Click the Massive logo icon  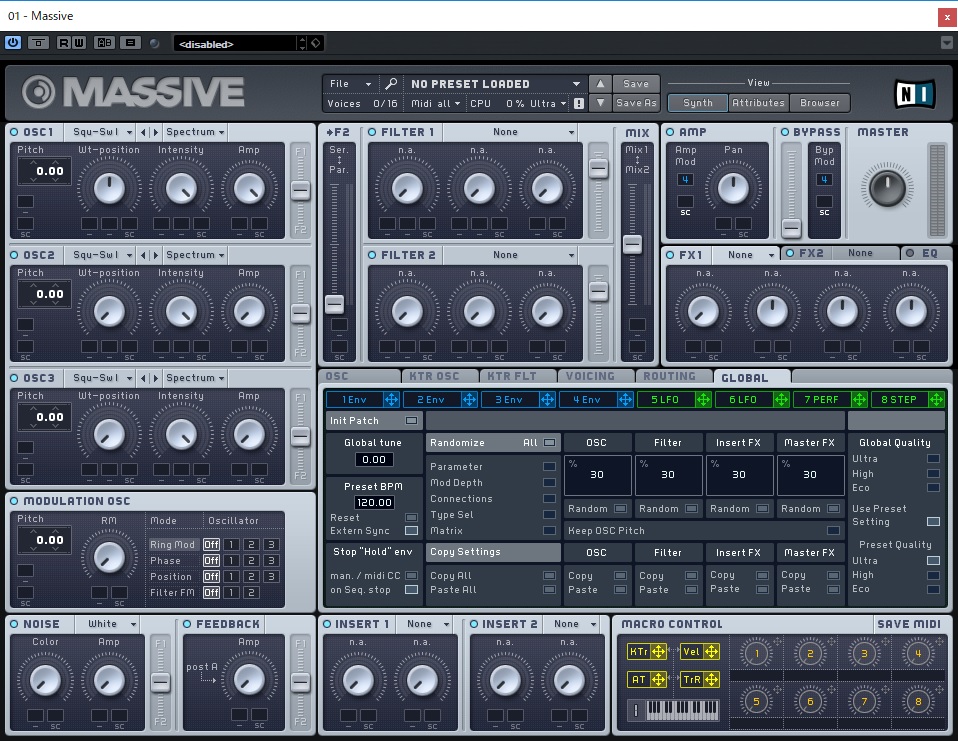tap(38, 92)
